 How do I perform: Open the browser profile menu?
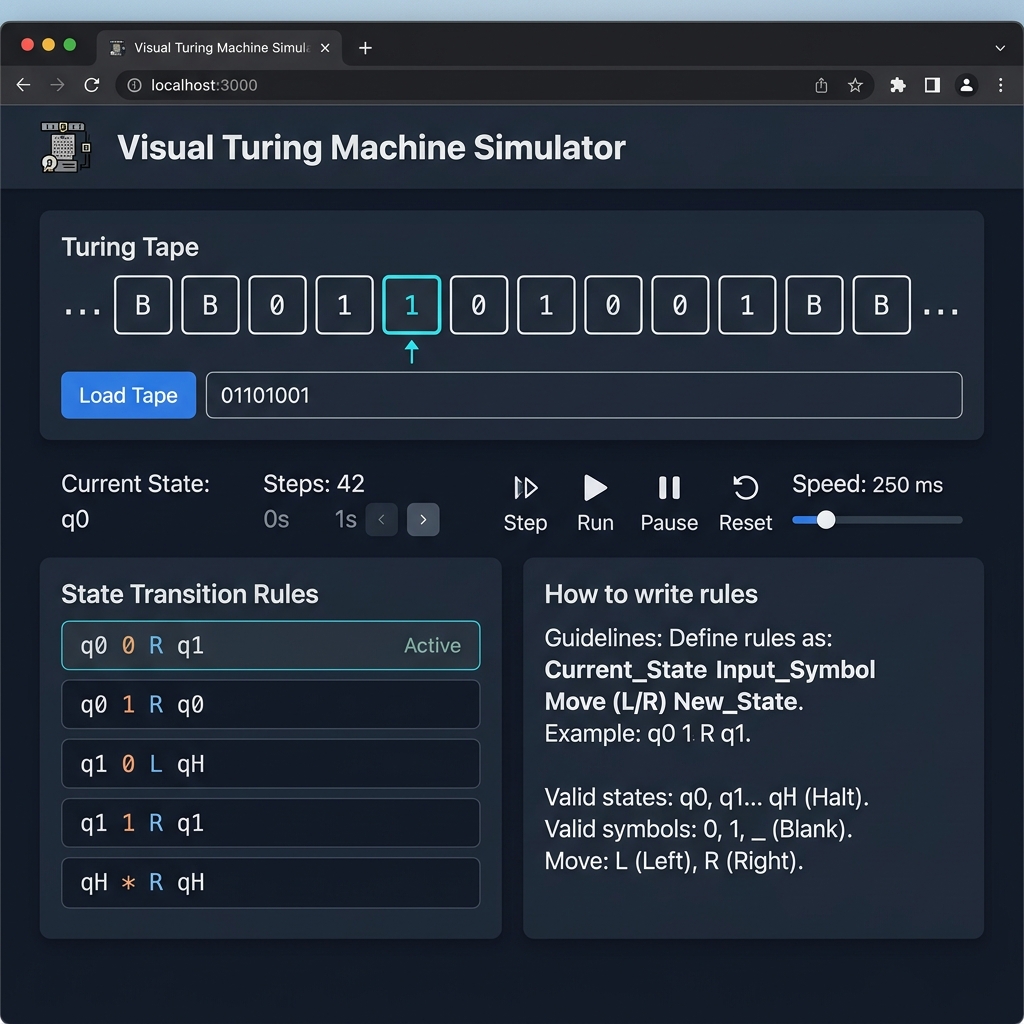pos(967,86)
